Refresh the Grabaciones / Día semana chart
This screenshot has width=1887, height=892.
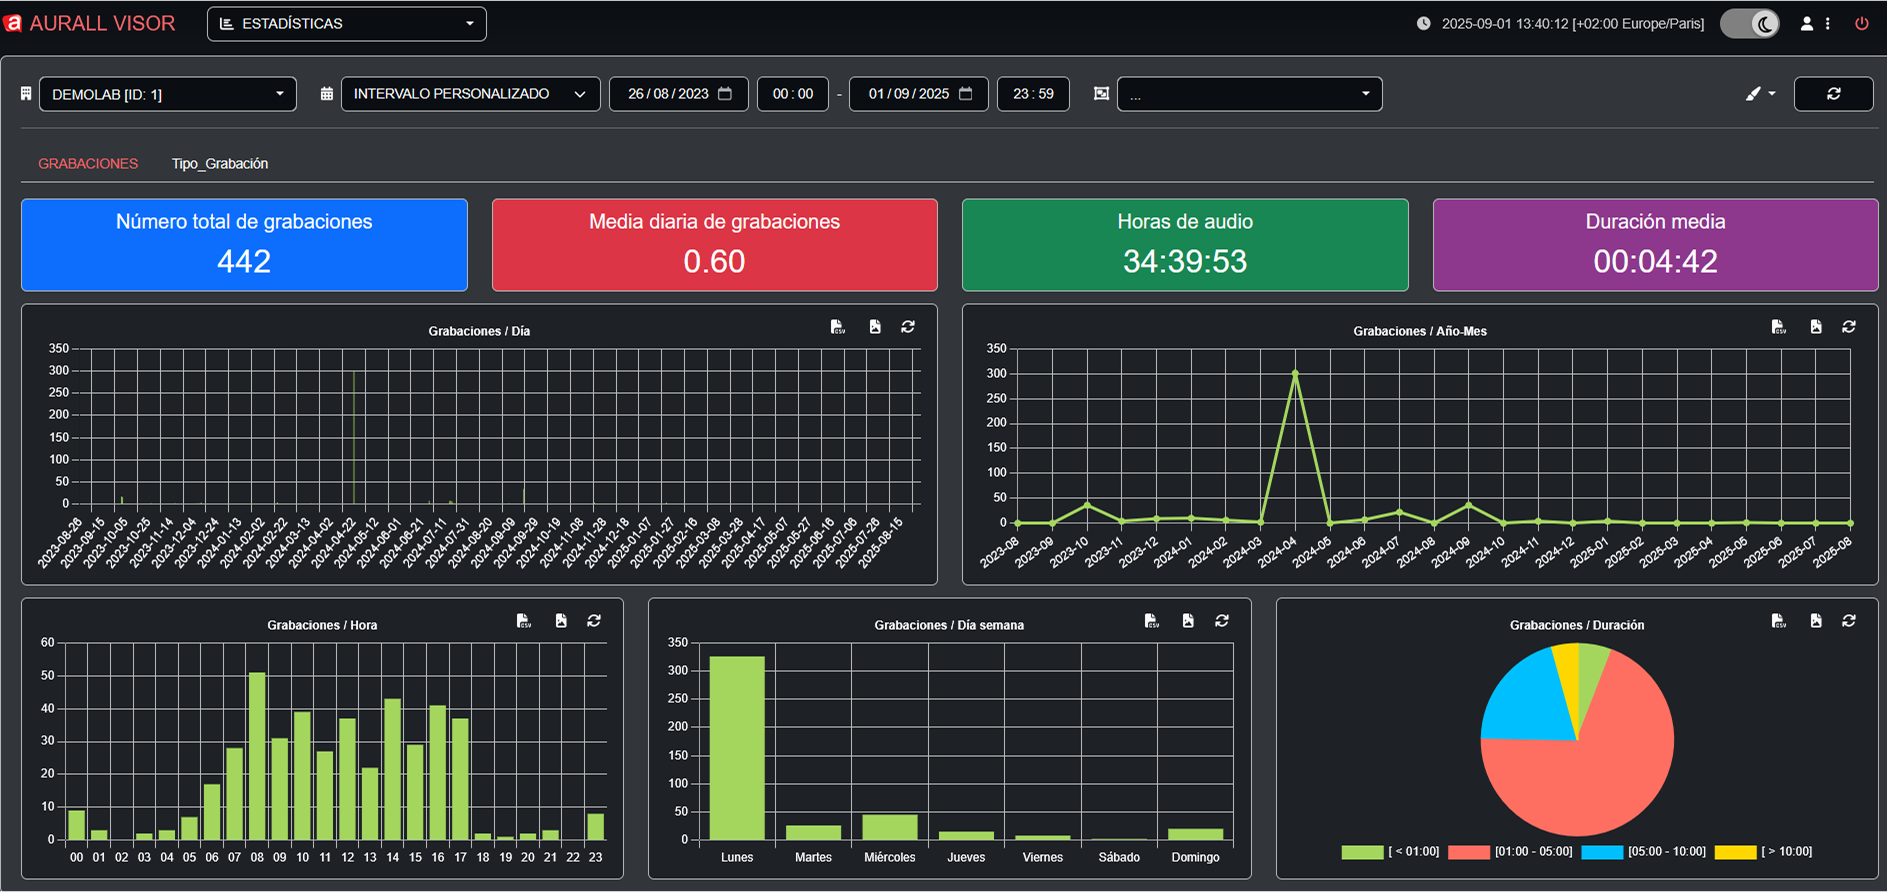click(1221, 621)
